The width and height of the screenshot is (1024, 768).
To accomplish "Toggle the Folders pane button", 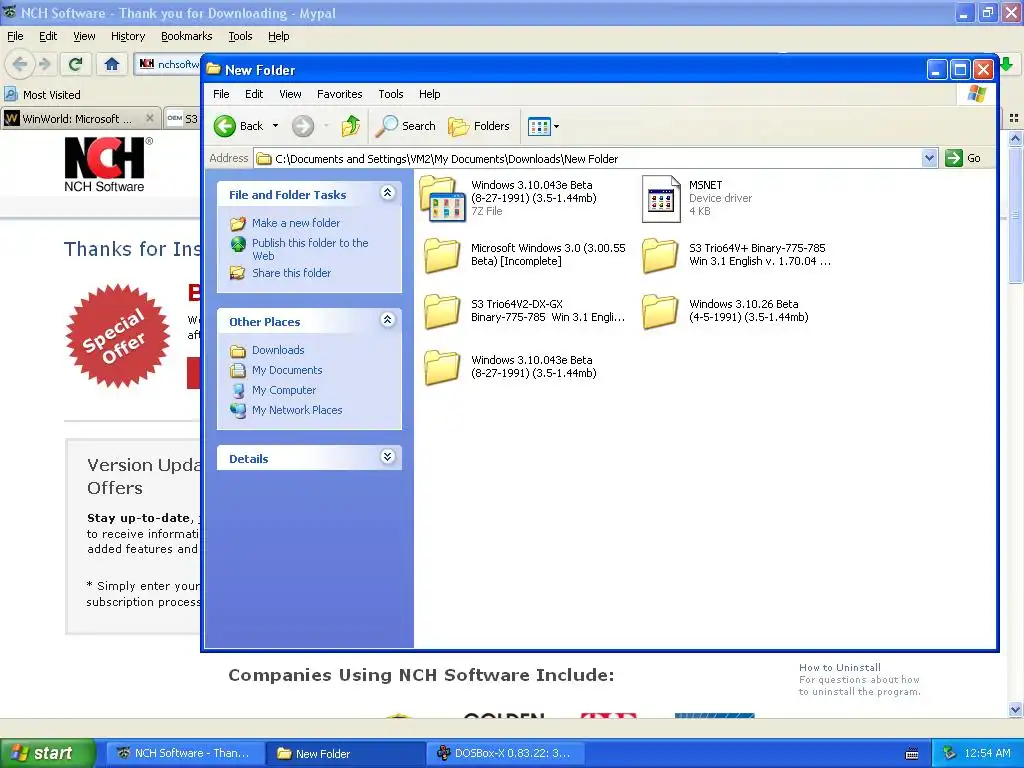I will [479, 126].
